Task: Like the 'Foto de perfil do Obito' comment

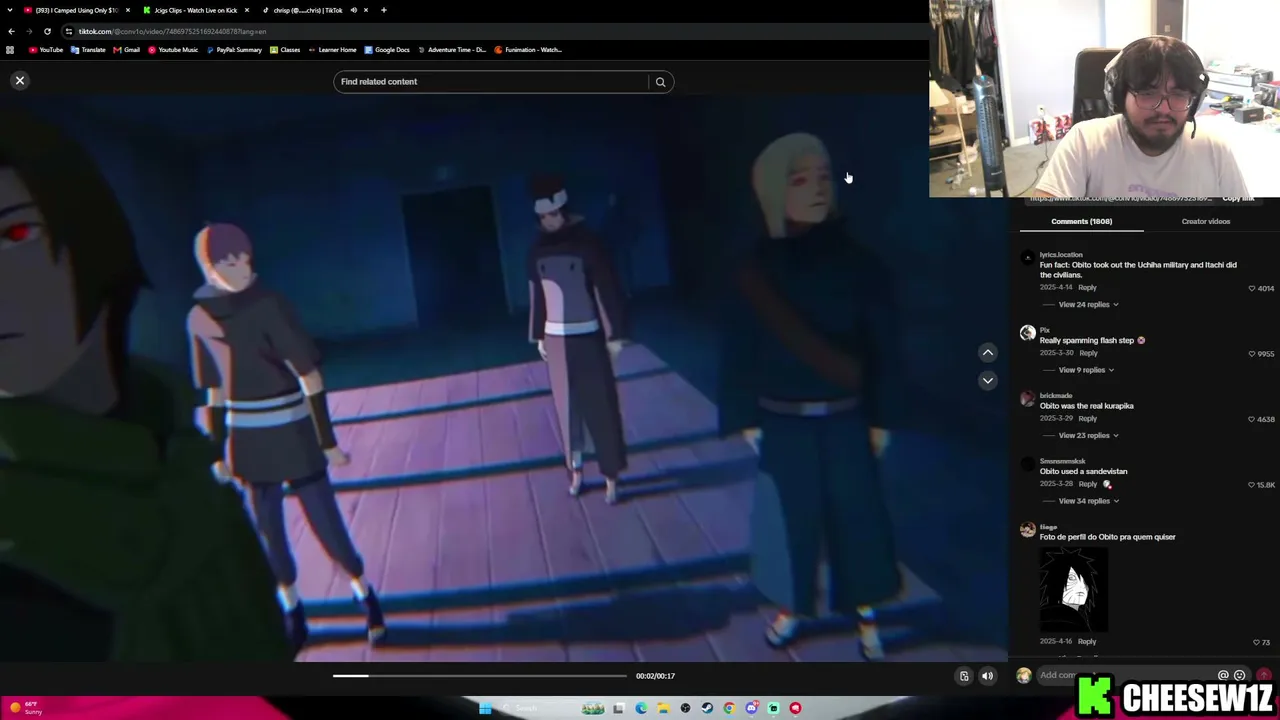Action: tap(1256, 642)
